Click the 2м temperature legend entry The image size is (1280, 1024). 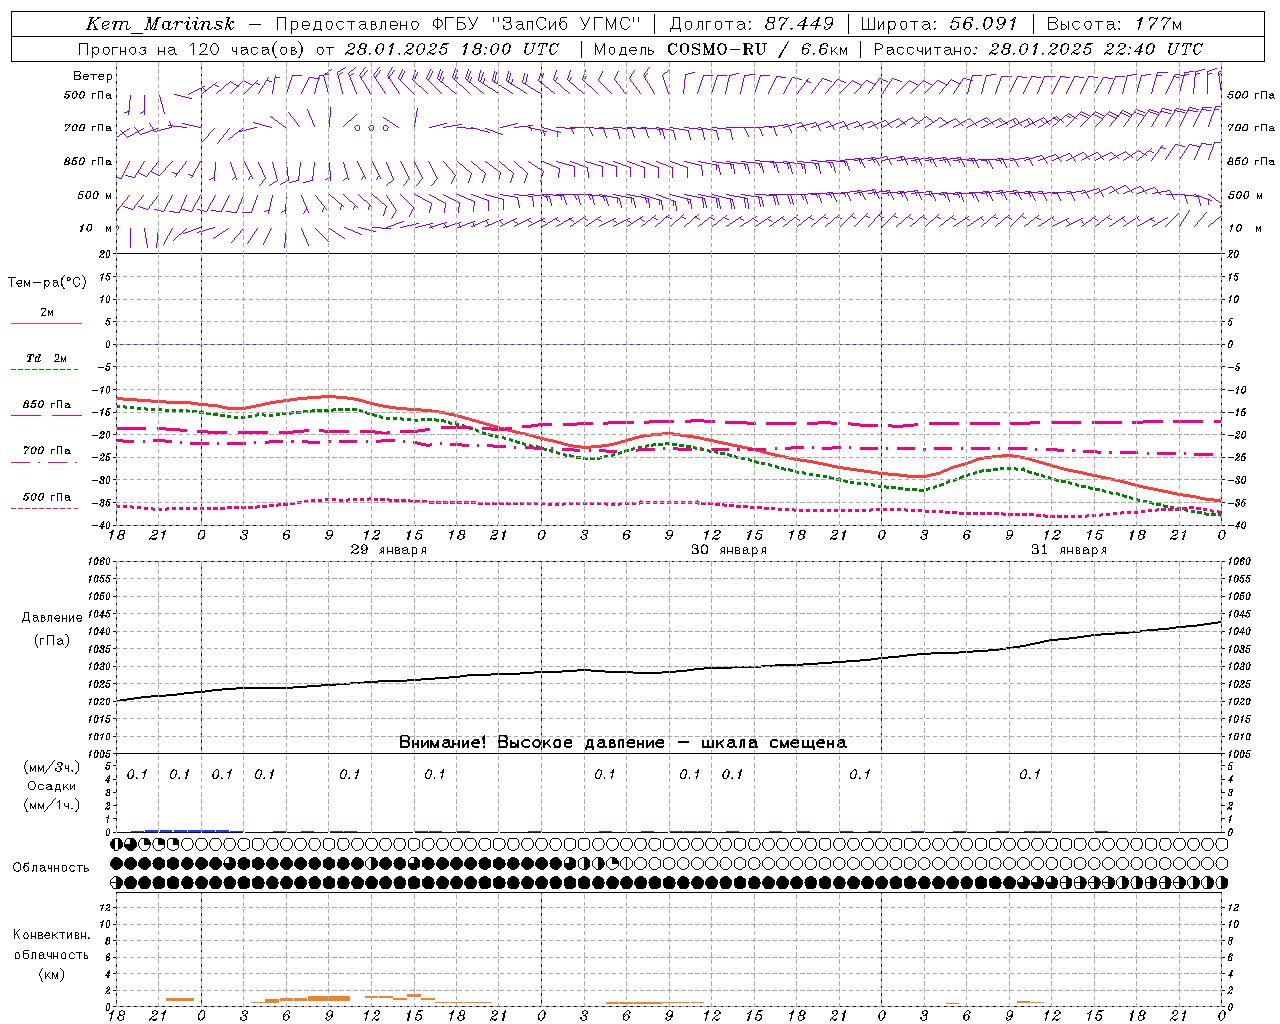coord(47,312)
